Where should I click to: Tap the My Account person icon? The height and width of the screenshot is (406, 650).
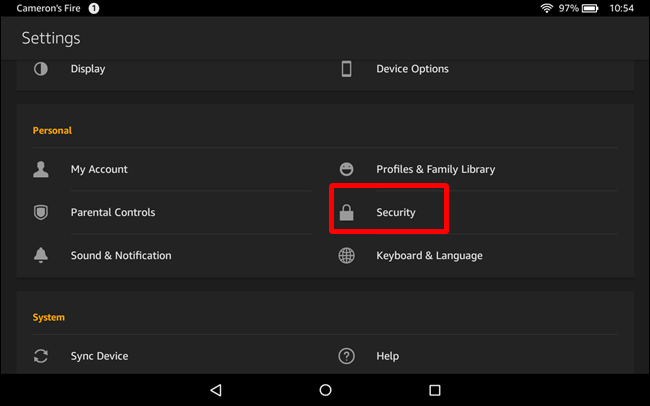41,169
